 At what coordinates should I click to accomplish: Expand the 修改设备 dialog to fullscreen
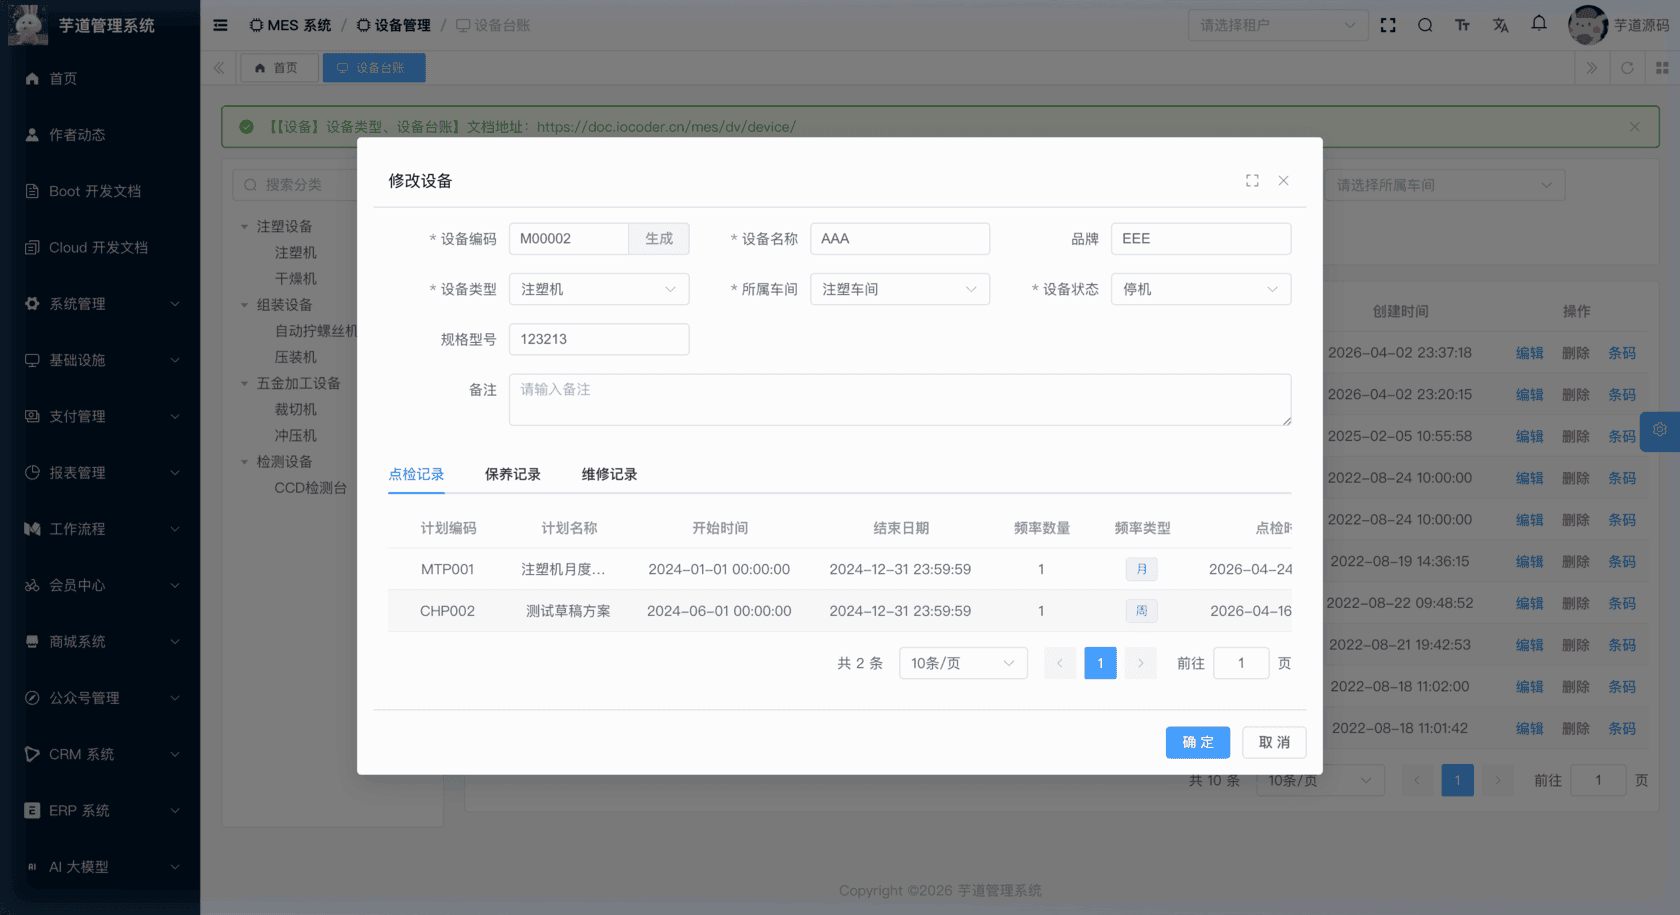[x=1252, y=180]
